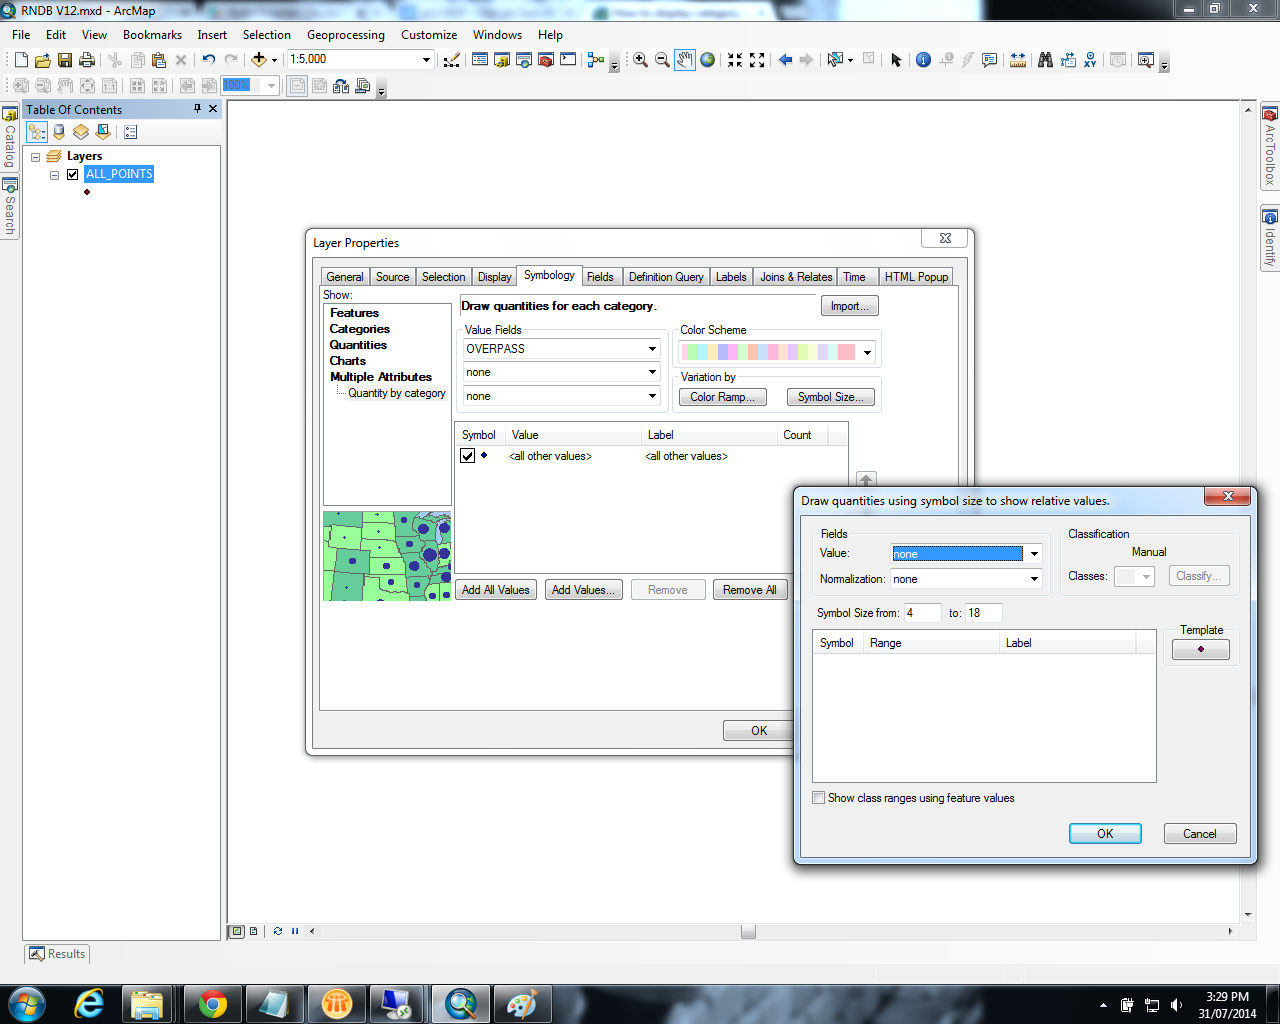Confirm symbol size dialog with OK
1280x1024 pixels.
click(1105, 834)
